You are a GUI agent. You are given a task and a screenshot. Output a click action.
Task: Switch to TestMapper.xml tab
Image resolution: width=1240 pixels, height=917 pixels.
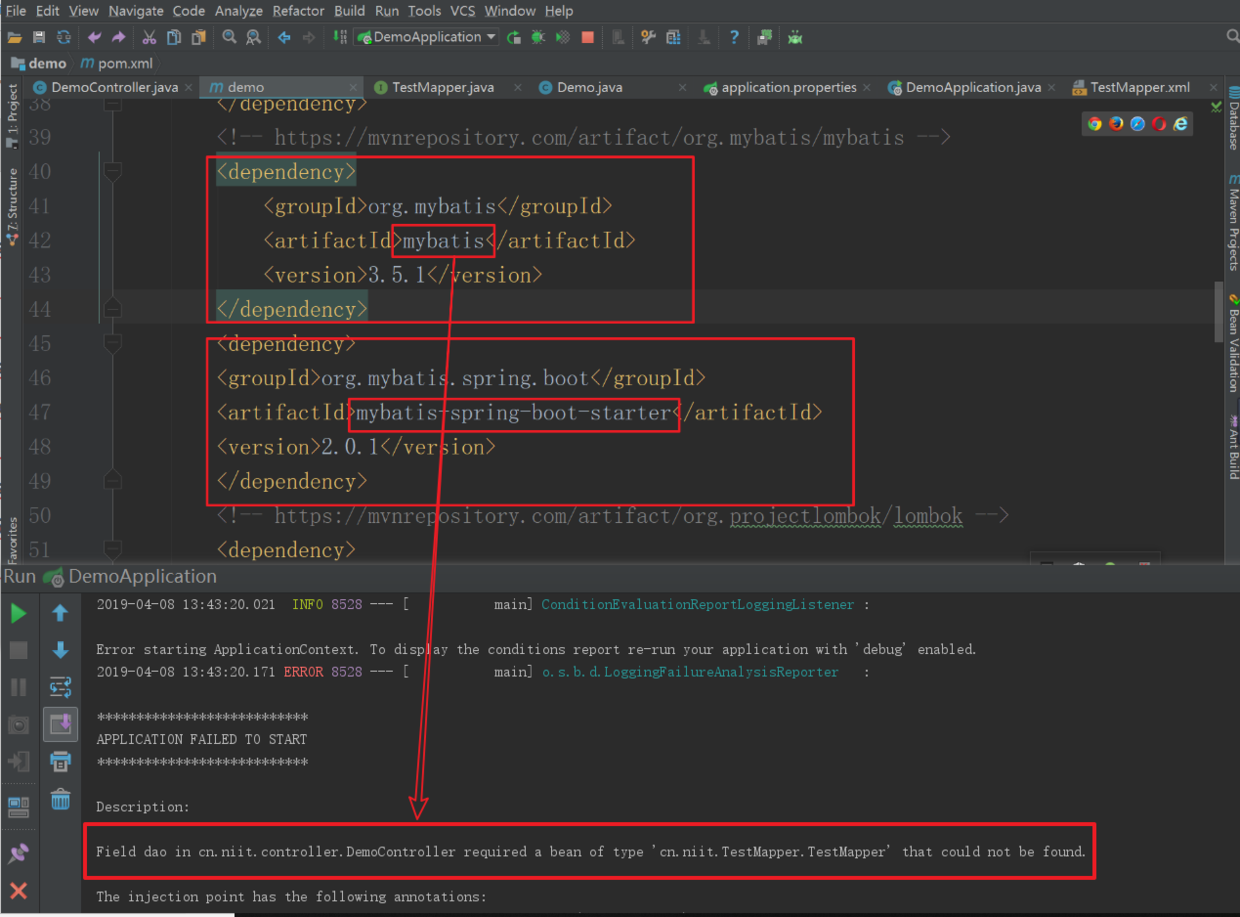click(1139, 87)
